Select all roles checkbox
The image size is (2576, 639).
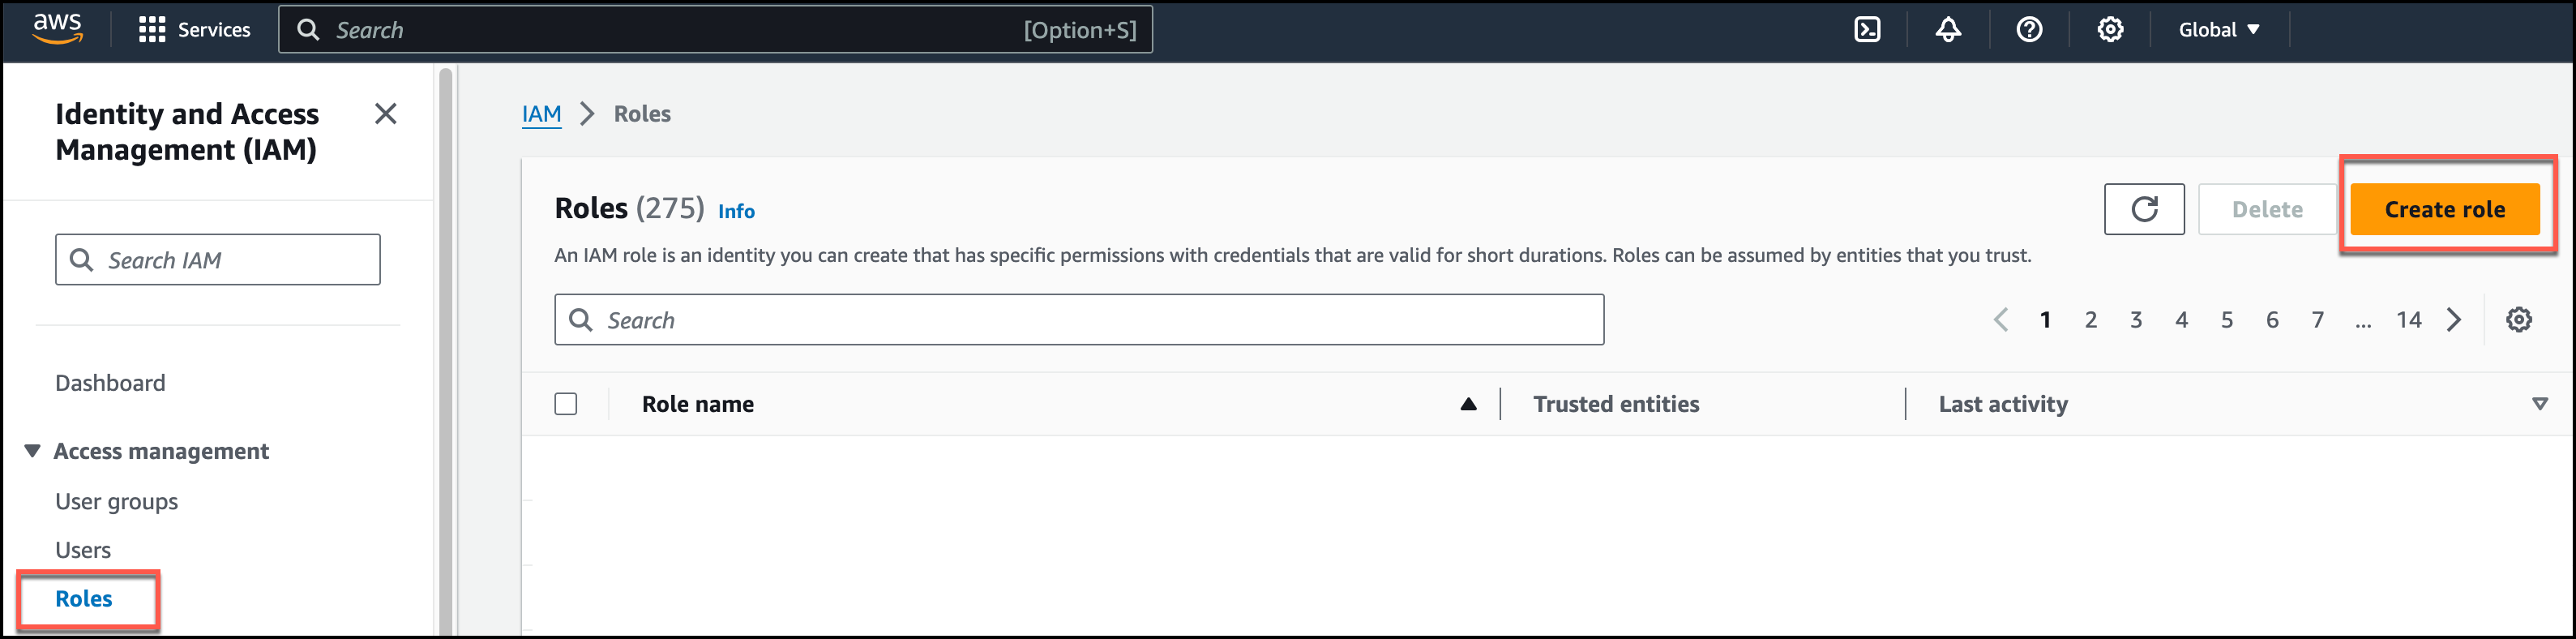point(566,404)
